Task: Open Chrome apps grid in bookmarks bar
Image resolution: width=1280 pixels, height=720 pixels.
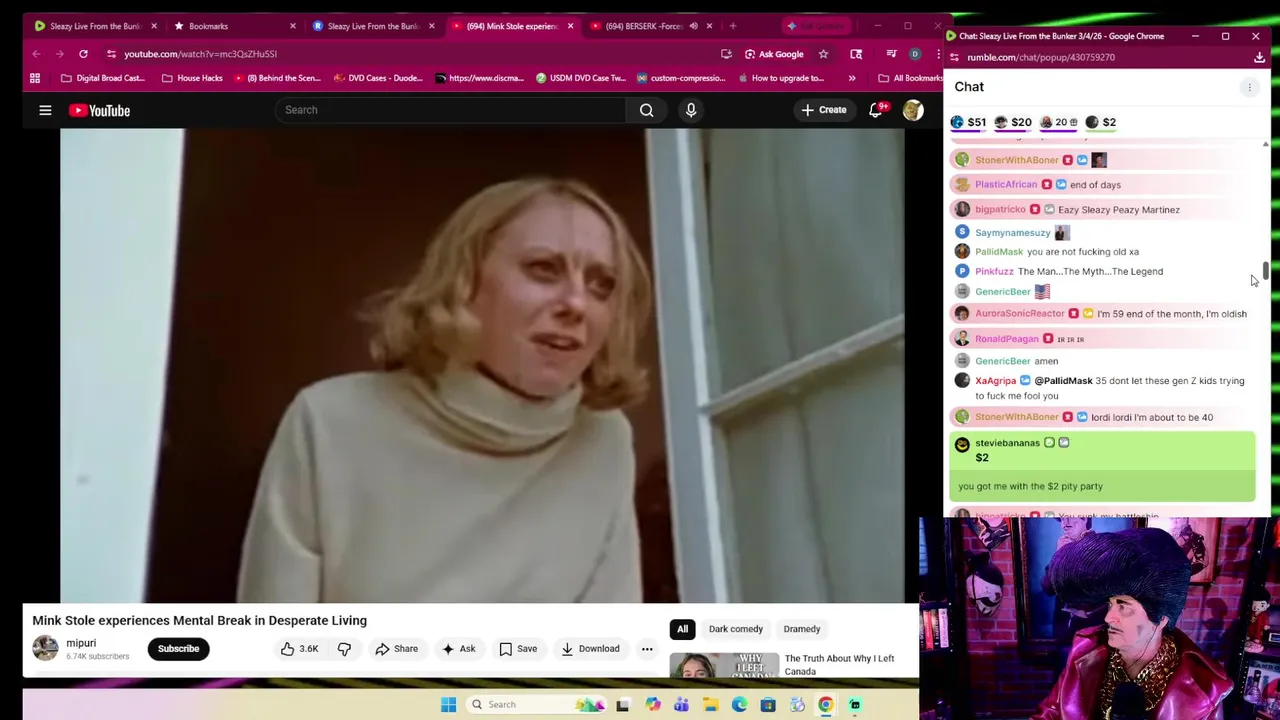Action: [35, 78]
